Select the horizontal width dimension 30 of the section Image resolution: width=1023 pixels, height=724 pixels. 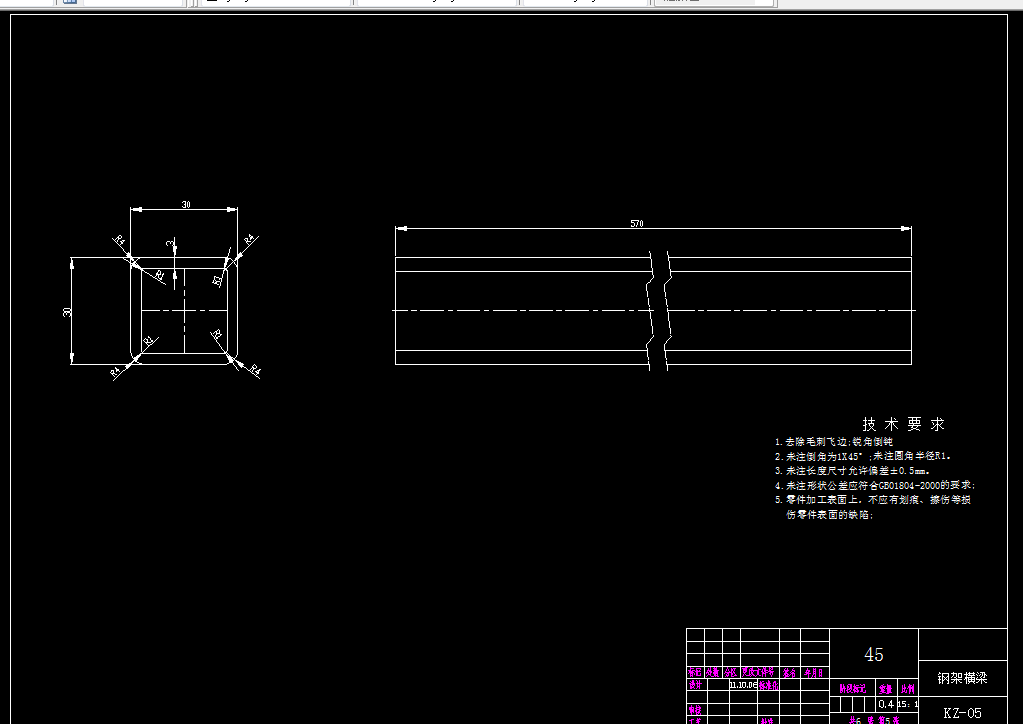(186, 205)
